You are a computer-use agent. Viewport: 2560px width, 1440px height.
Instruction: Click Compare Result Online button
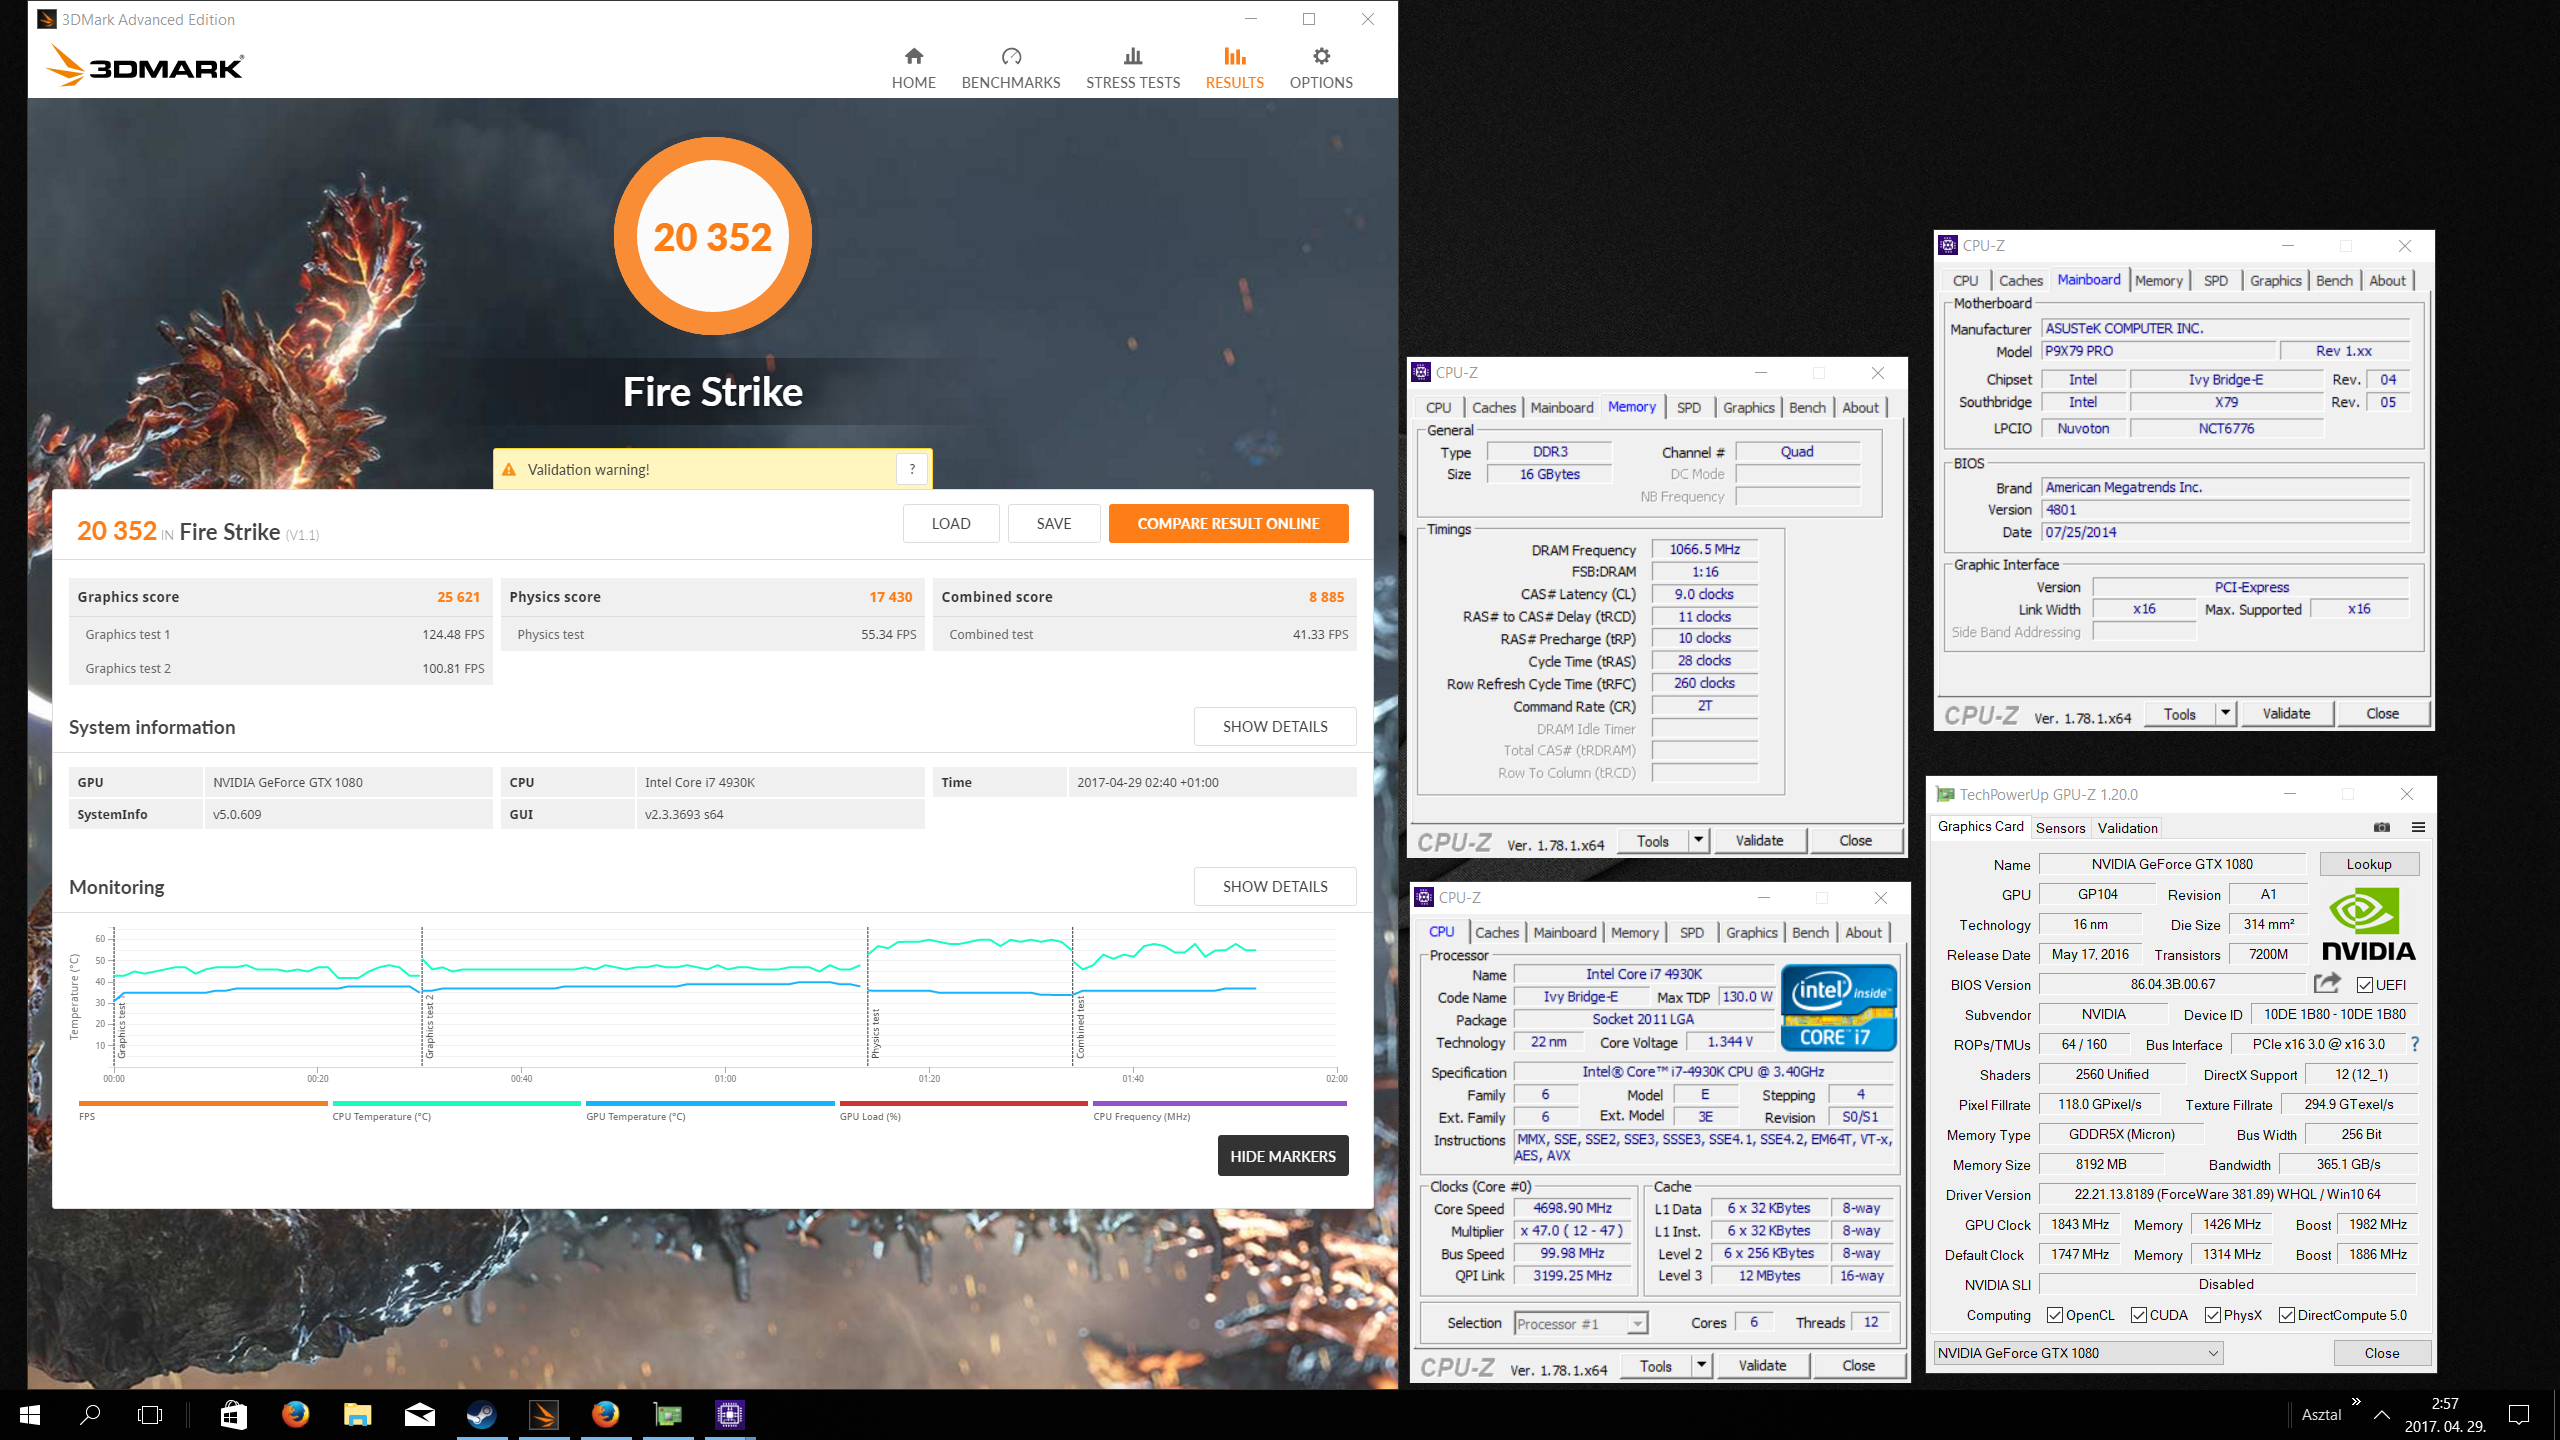[1228, 523]
